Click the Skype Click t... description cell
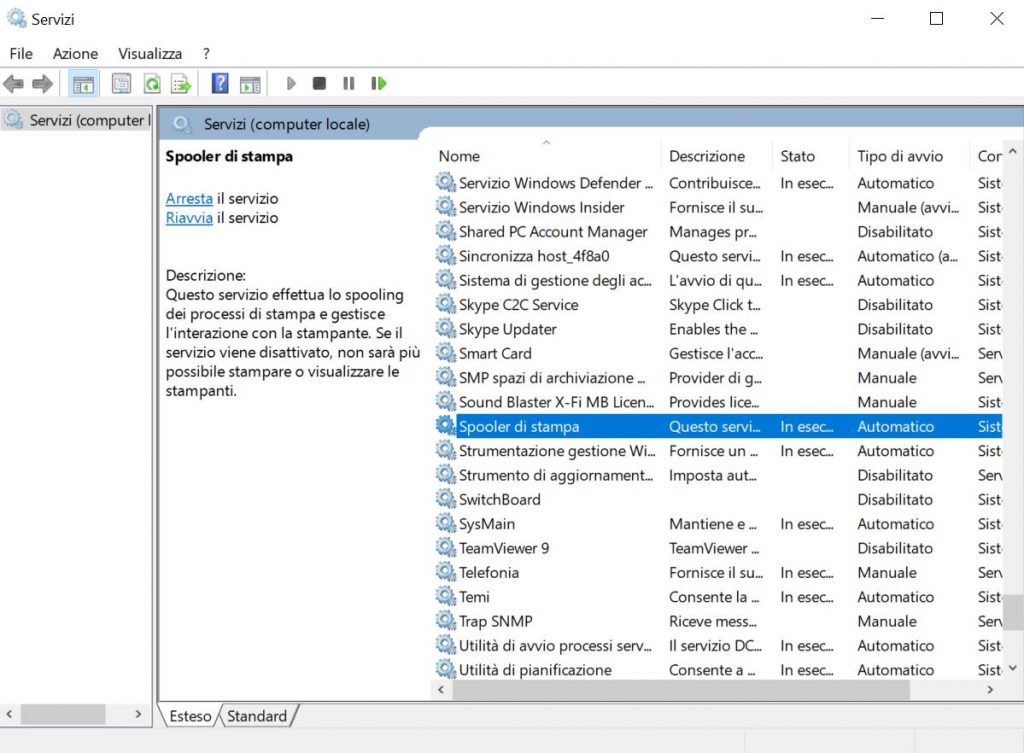Viewport: 1024px width, 753px height. tap(714, 304)
